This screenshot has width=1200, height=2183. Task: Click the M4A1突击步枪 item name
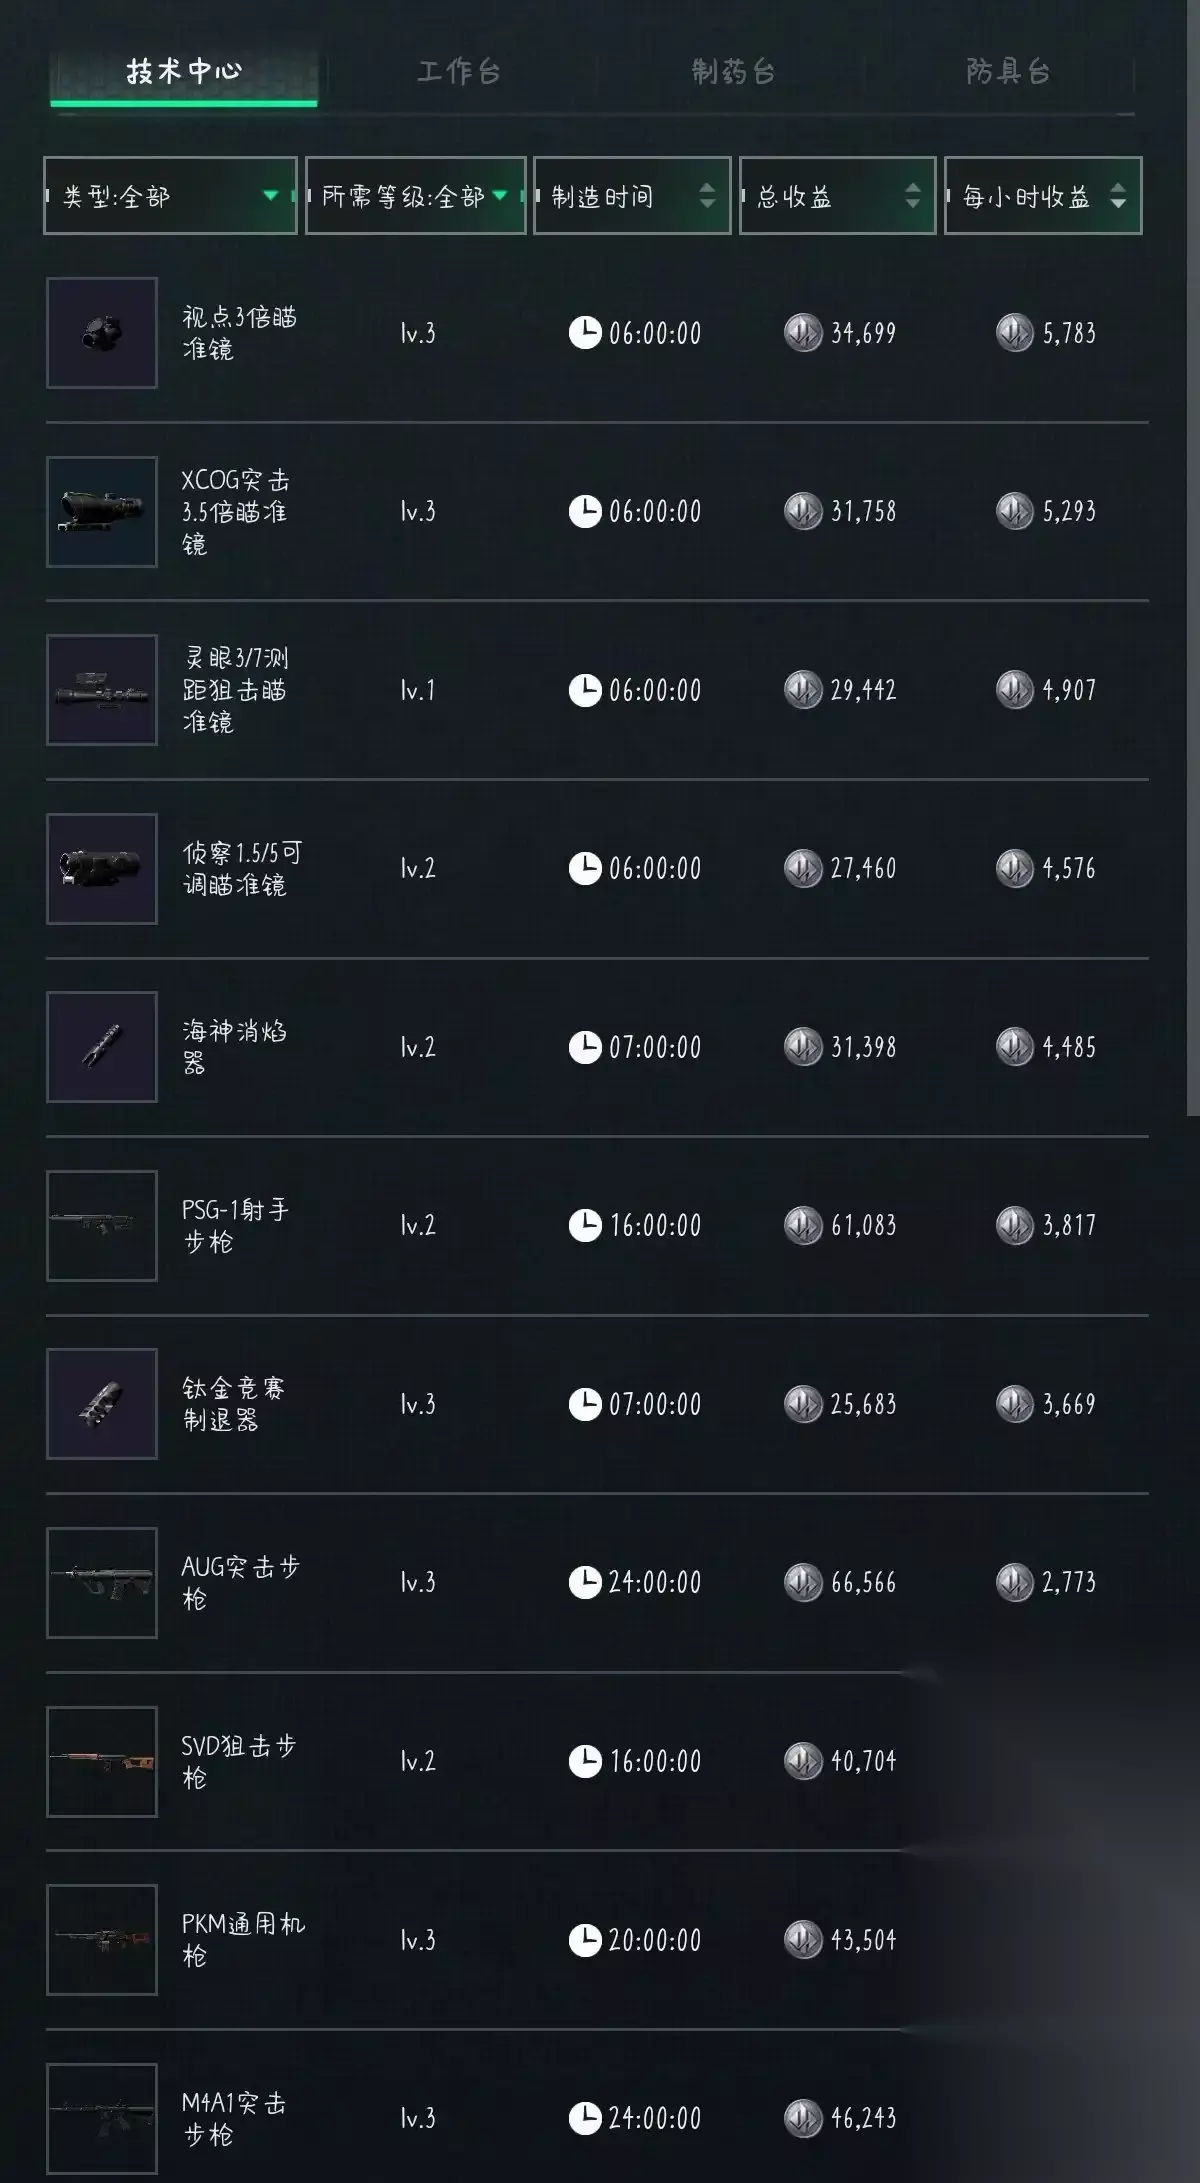tap(234, 2118)
